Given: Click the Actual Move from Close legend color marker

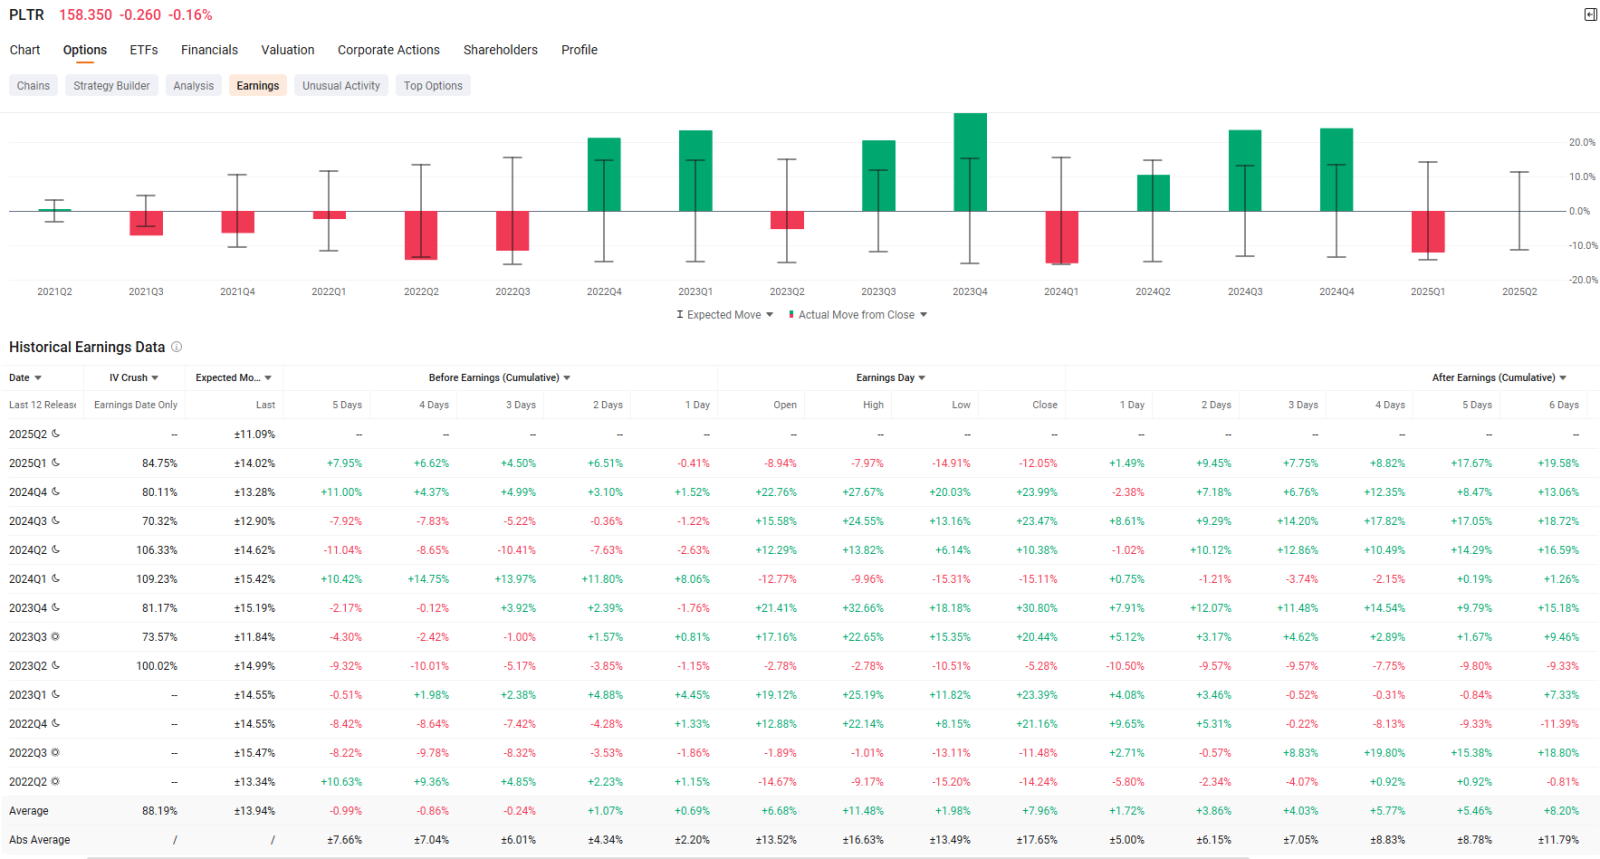Looking at the screenshot, I should coord(791,315).
